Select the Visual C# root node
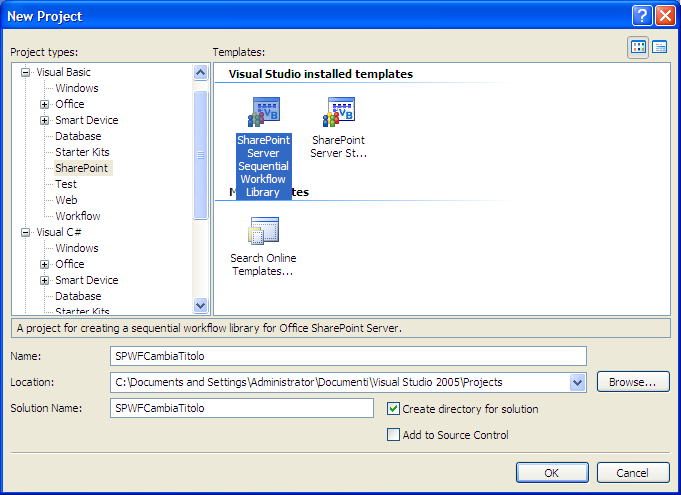Screen dimensions: 681x495 click(59, 232)
